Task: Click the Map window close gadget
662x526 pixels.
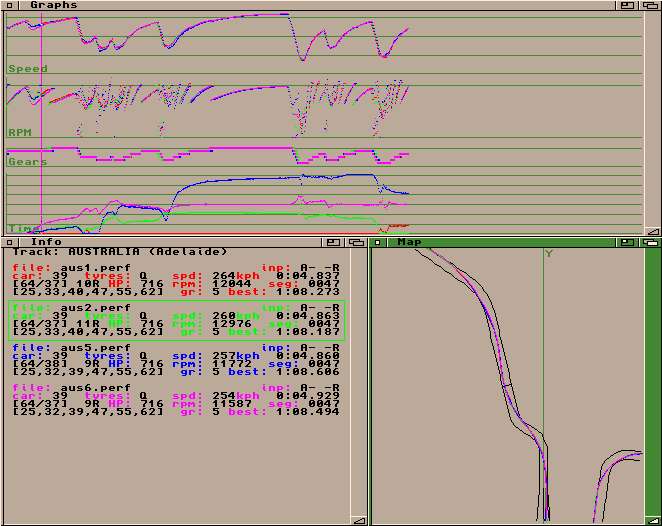Action: pos(378,242)
